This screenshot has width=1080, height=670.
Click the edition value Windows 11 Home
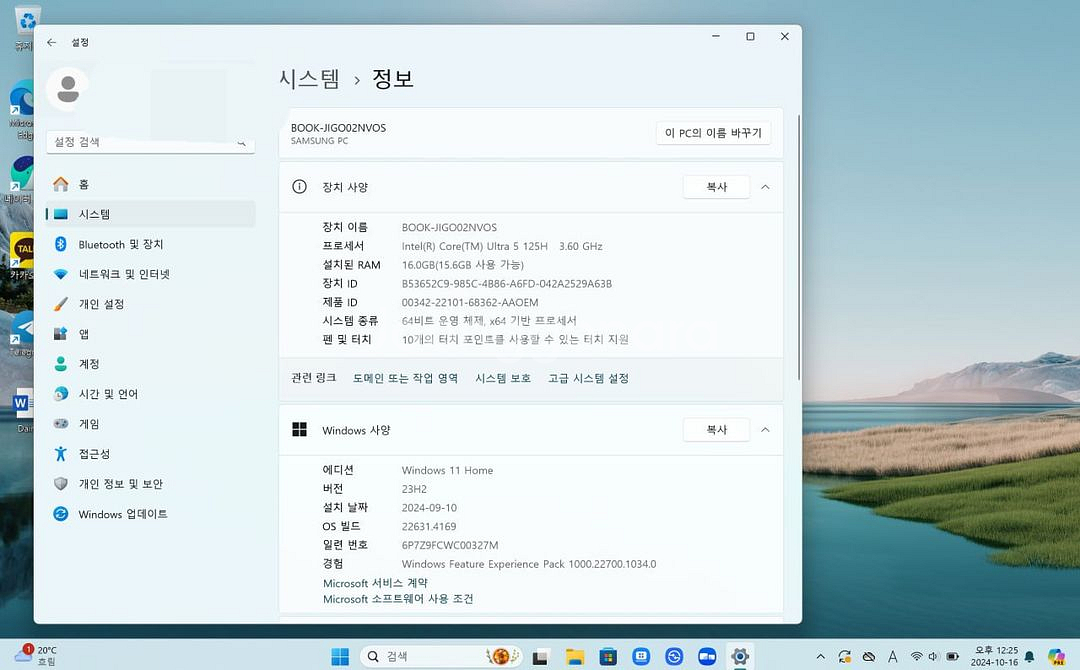click(447, 470)
